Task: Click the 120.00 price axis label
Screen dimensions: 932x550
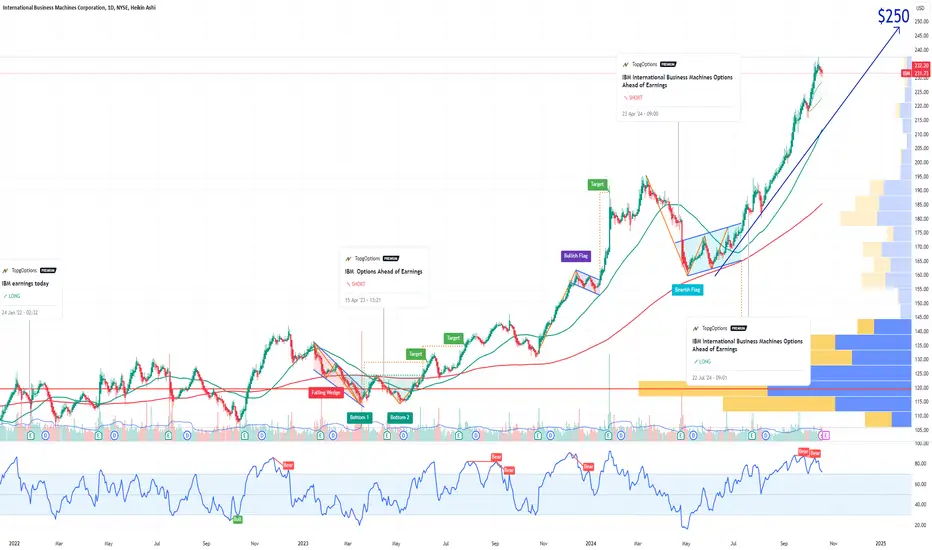Action: (x=921, y=388)
